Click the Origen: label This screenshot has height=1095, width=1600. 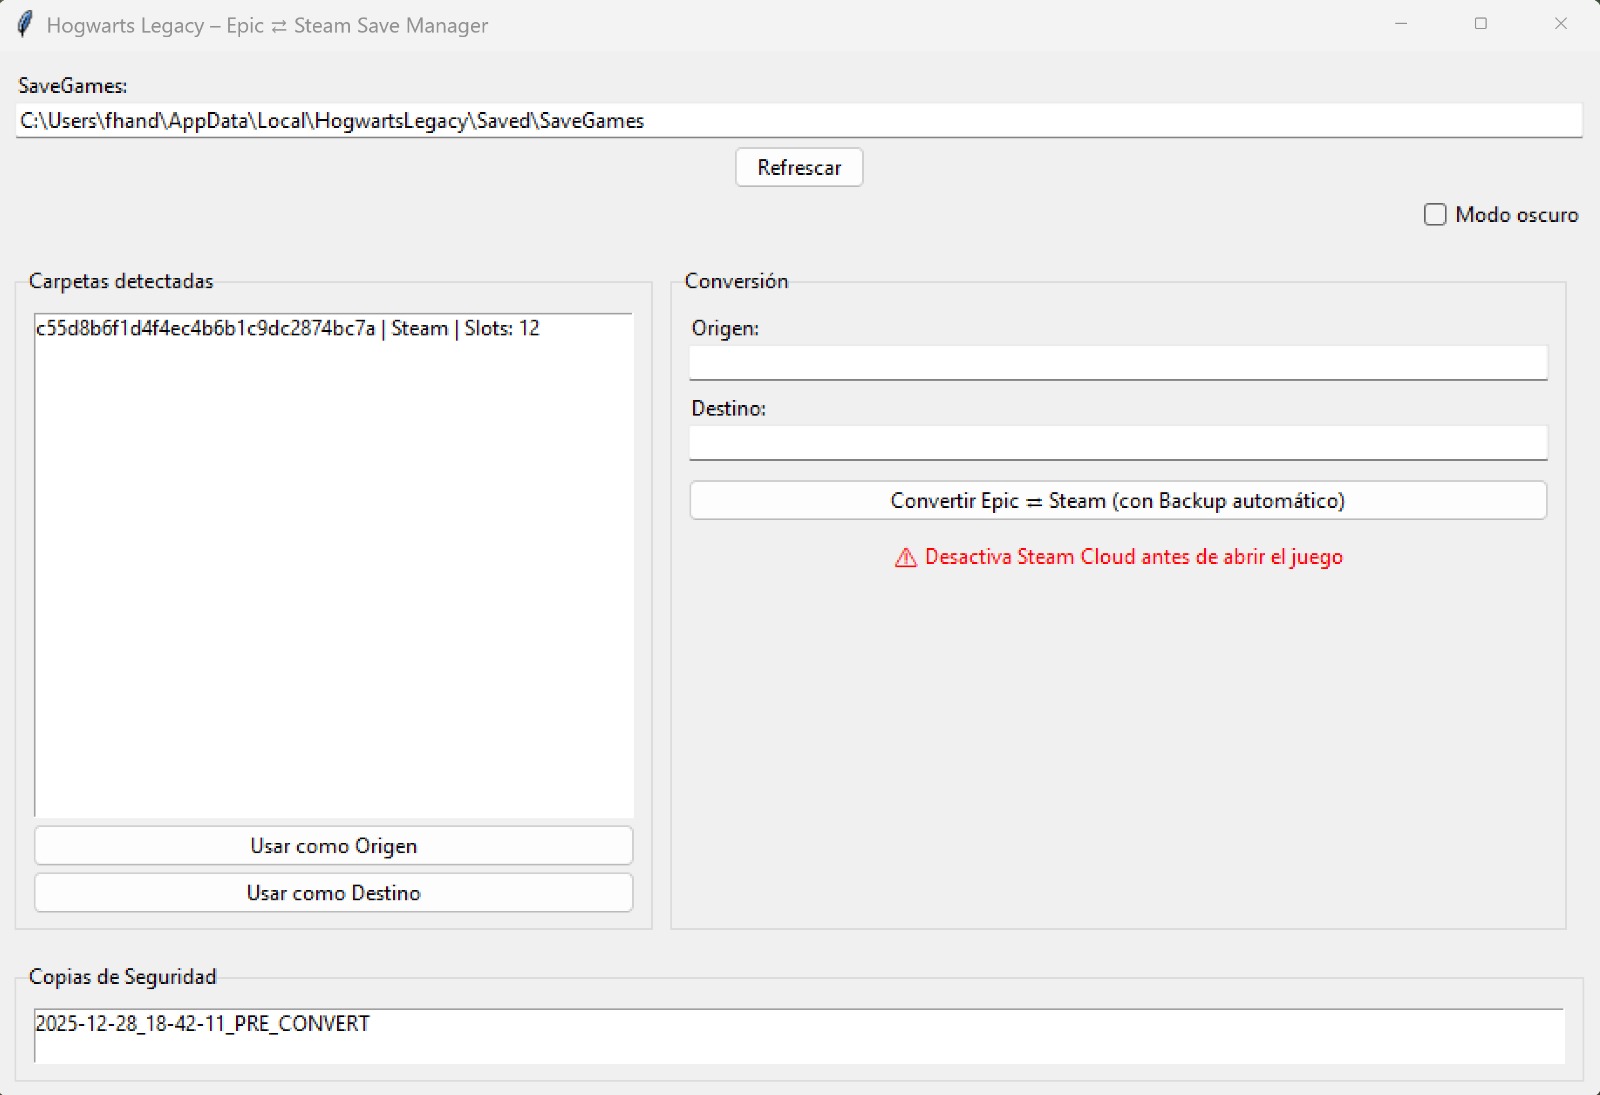[x=725, y=328]
